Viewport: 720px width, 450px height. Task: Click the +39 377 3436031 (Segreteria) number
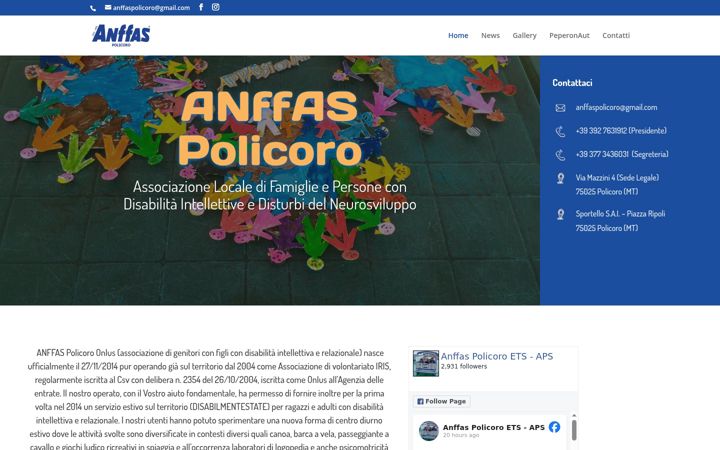[622, 154]
